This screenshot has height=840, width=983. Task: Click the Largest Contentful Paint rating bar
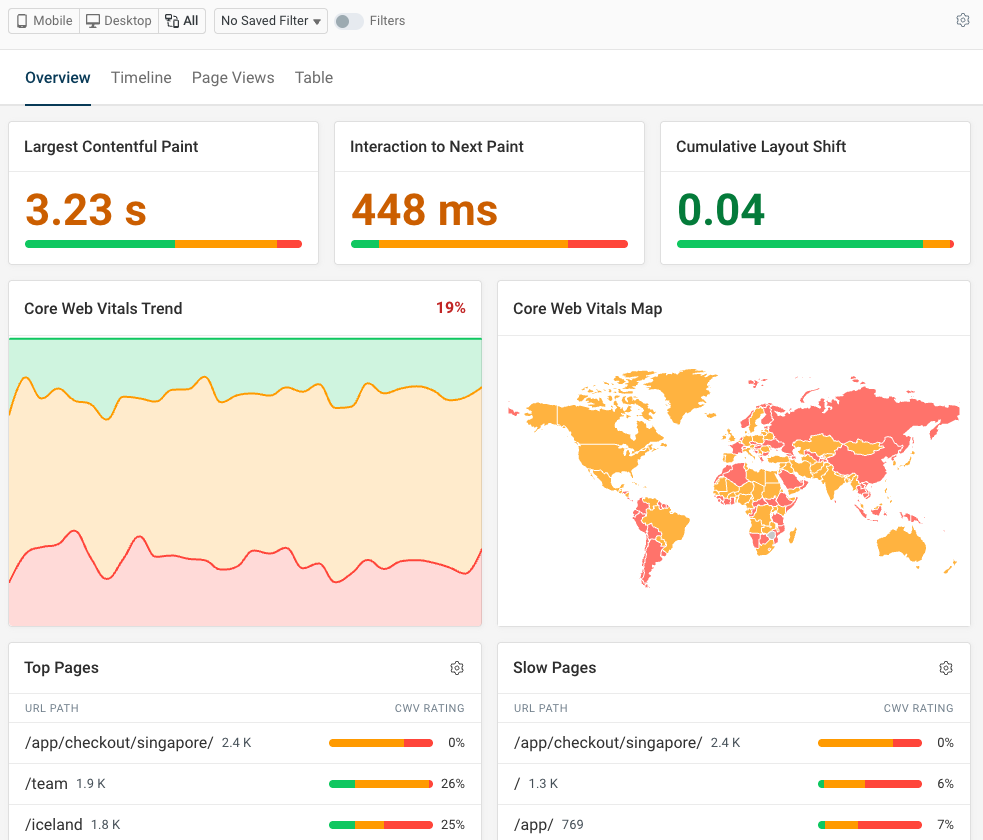(163, 243)
